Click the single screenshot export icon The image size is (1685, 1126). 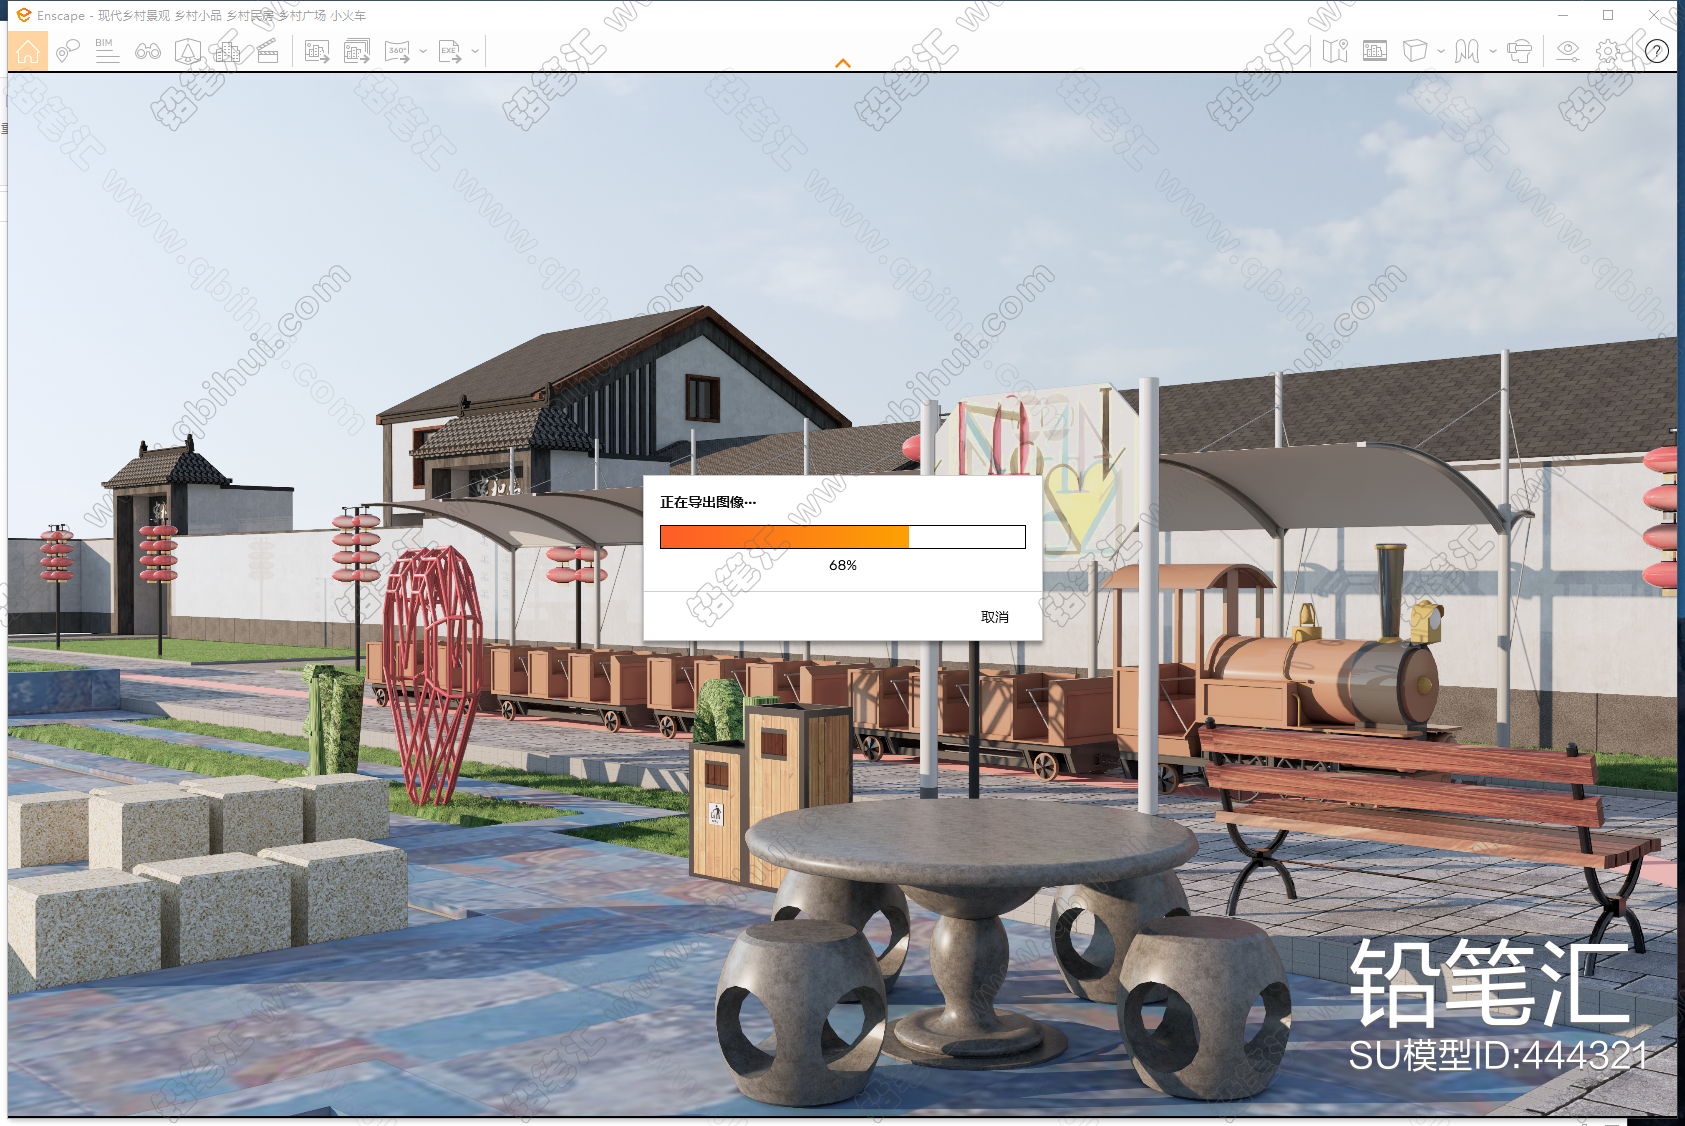[x=317, y=51]
